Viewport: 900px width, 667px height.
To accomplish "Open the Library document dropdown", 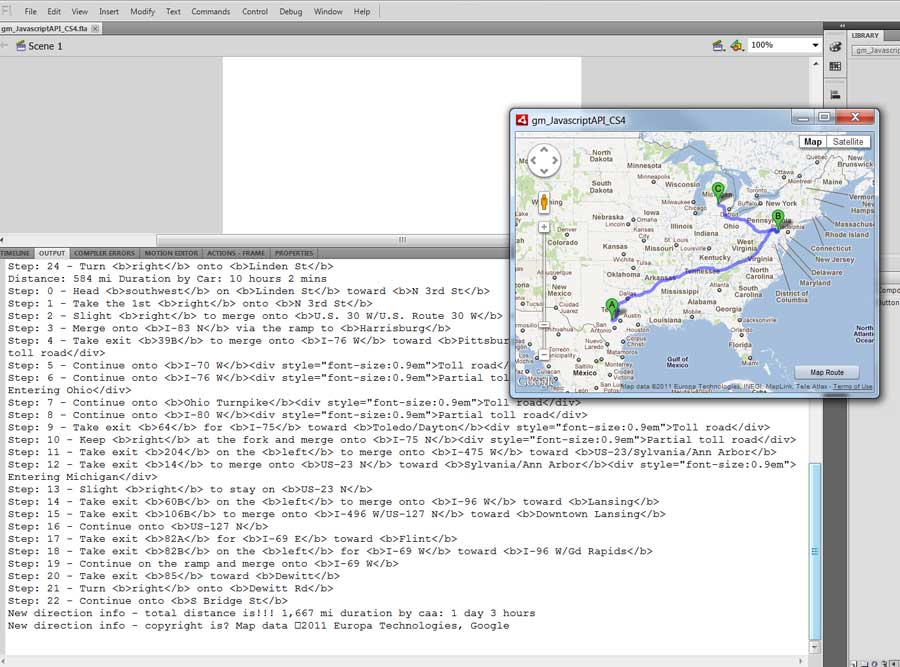I will pyautogui.click(x=876, y=51).
